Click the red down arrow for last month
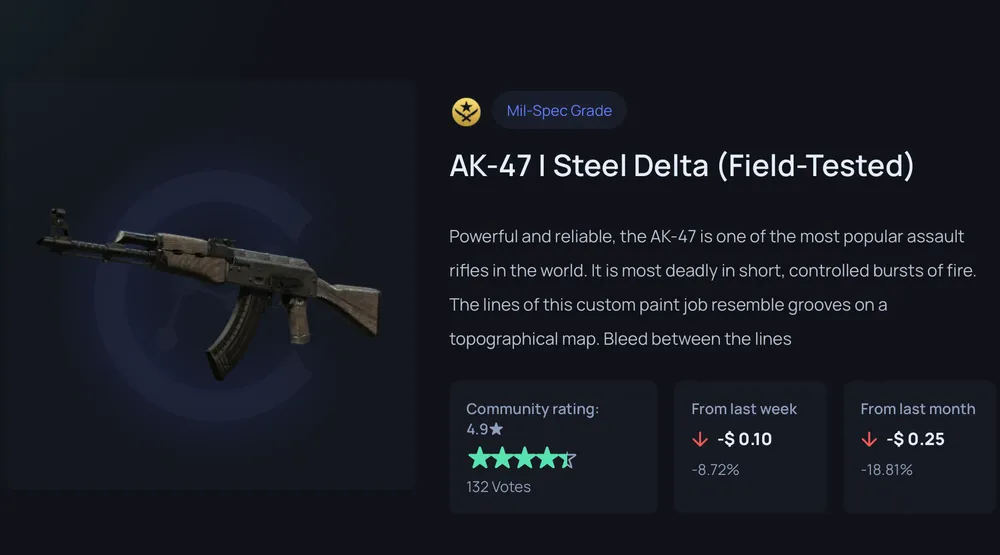Viewport: 1000px width, 555px height. (869, 440)
